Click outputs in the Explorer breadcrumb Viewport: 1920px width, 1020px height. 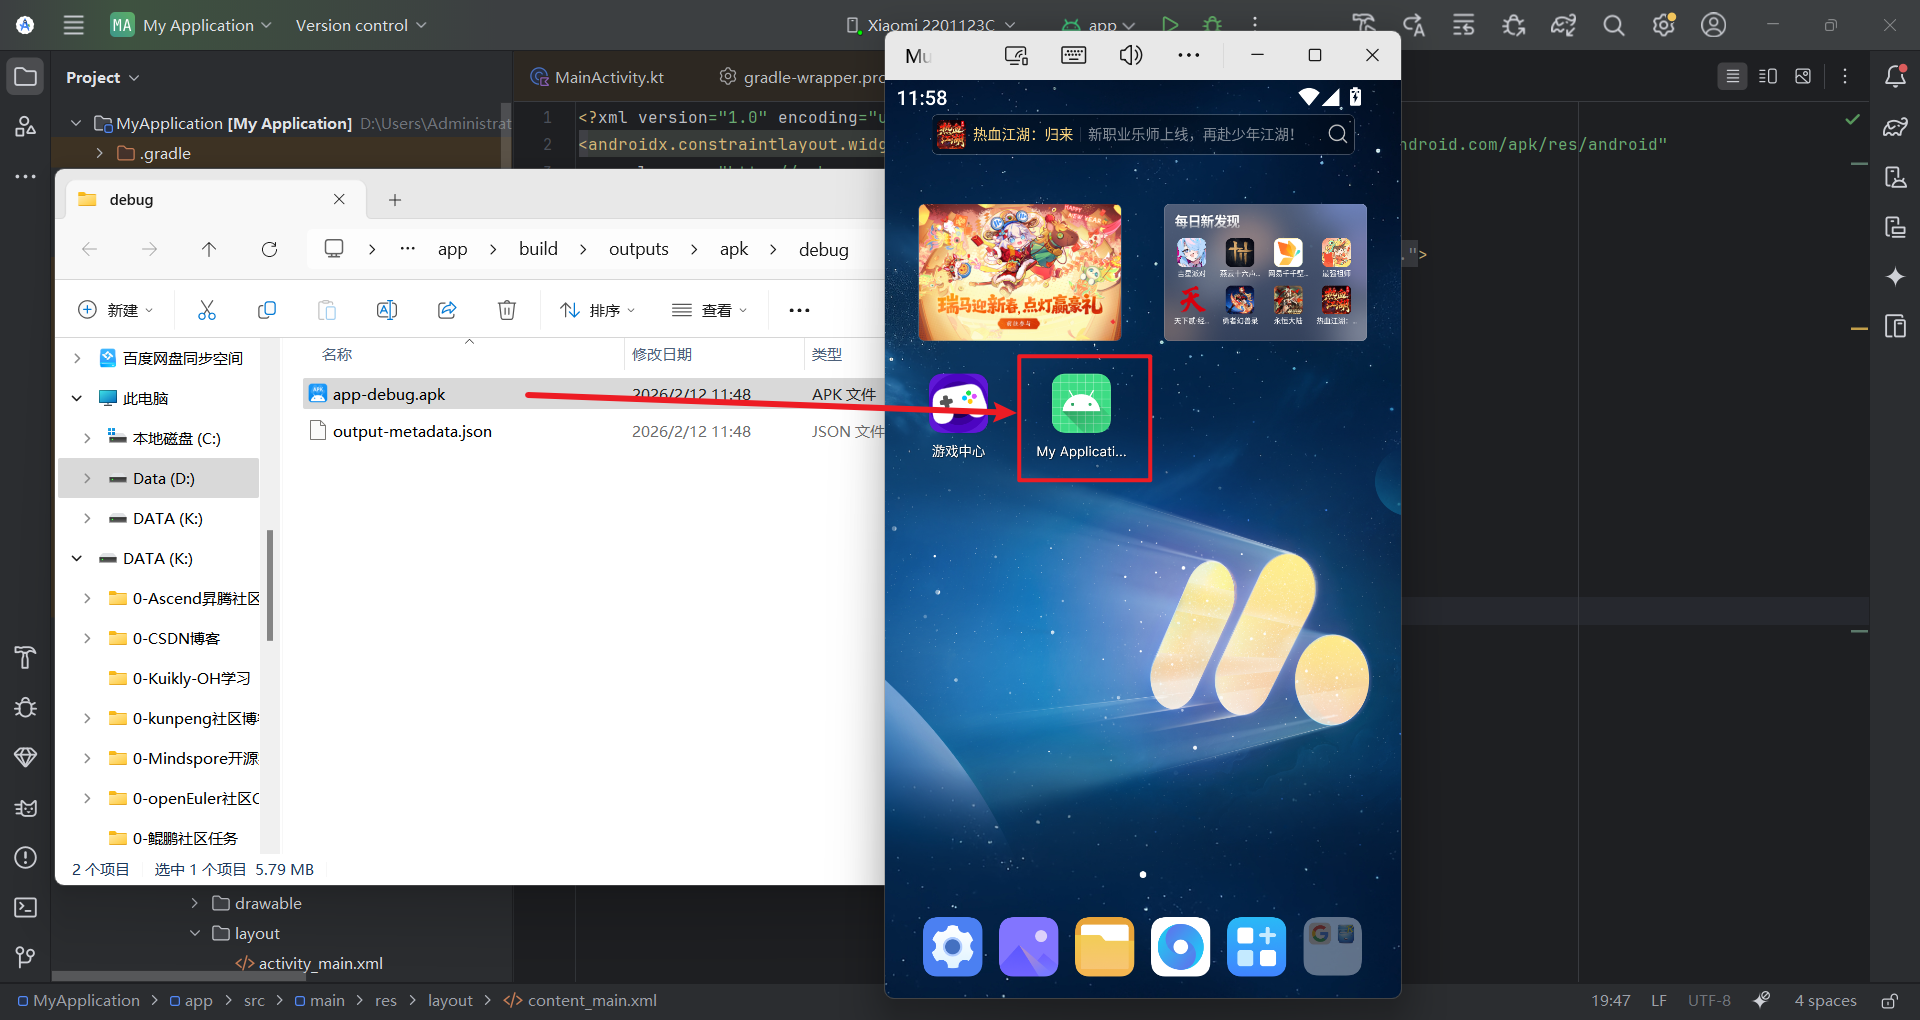[639, 249]
